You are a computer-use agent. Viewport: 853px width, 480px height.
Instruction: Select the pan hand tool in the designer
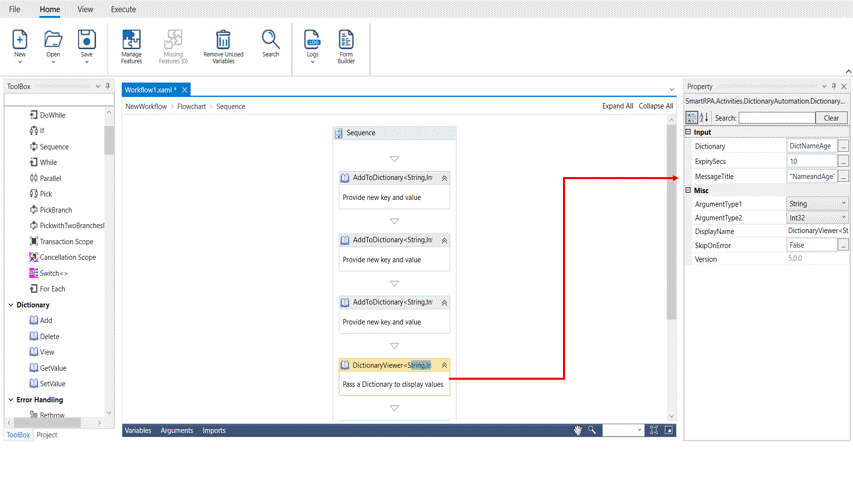click(x=578, y=430)
